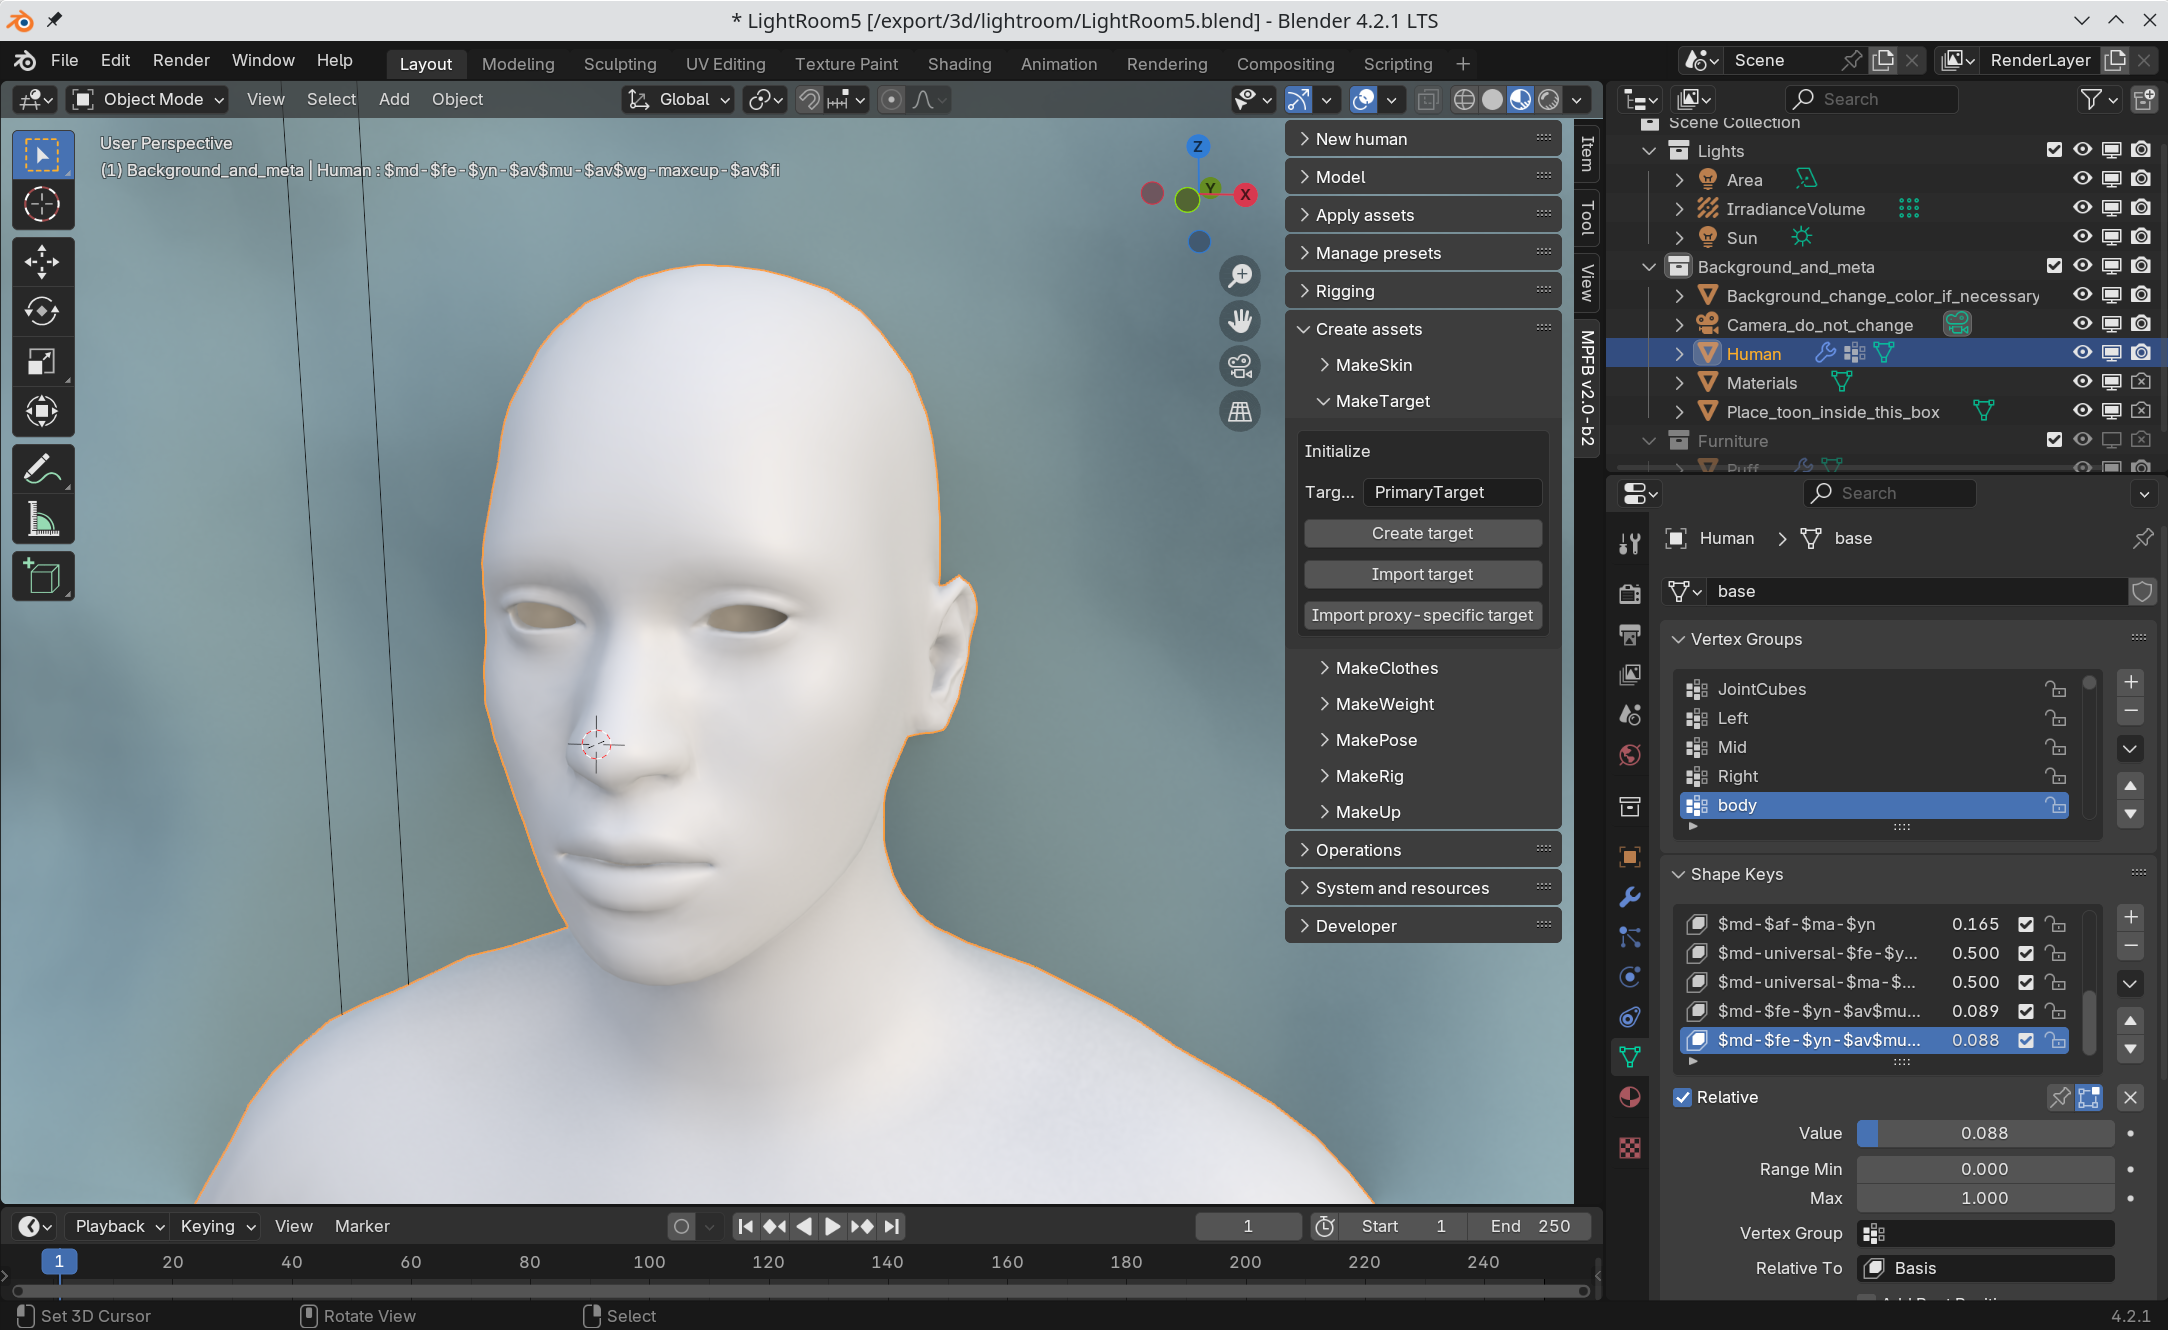Play the animation forward
This screenshot has height=1330, width=2168.
(832, 1226)
